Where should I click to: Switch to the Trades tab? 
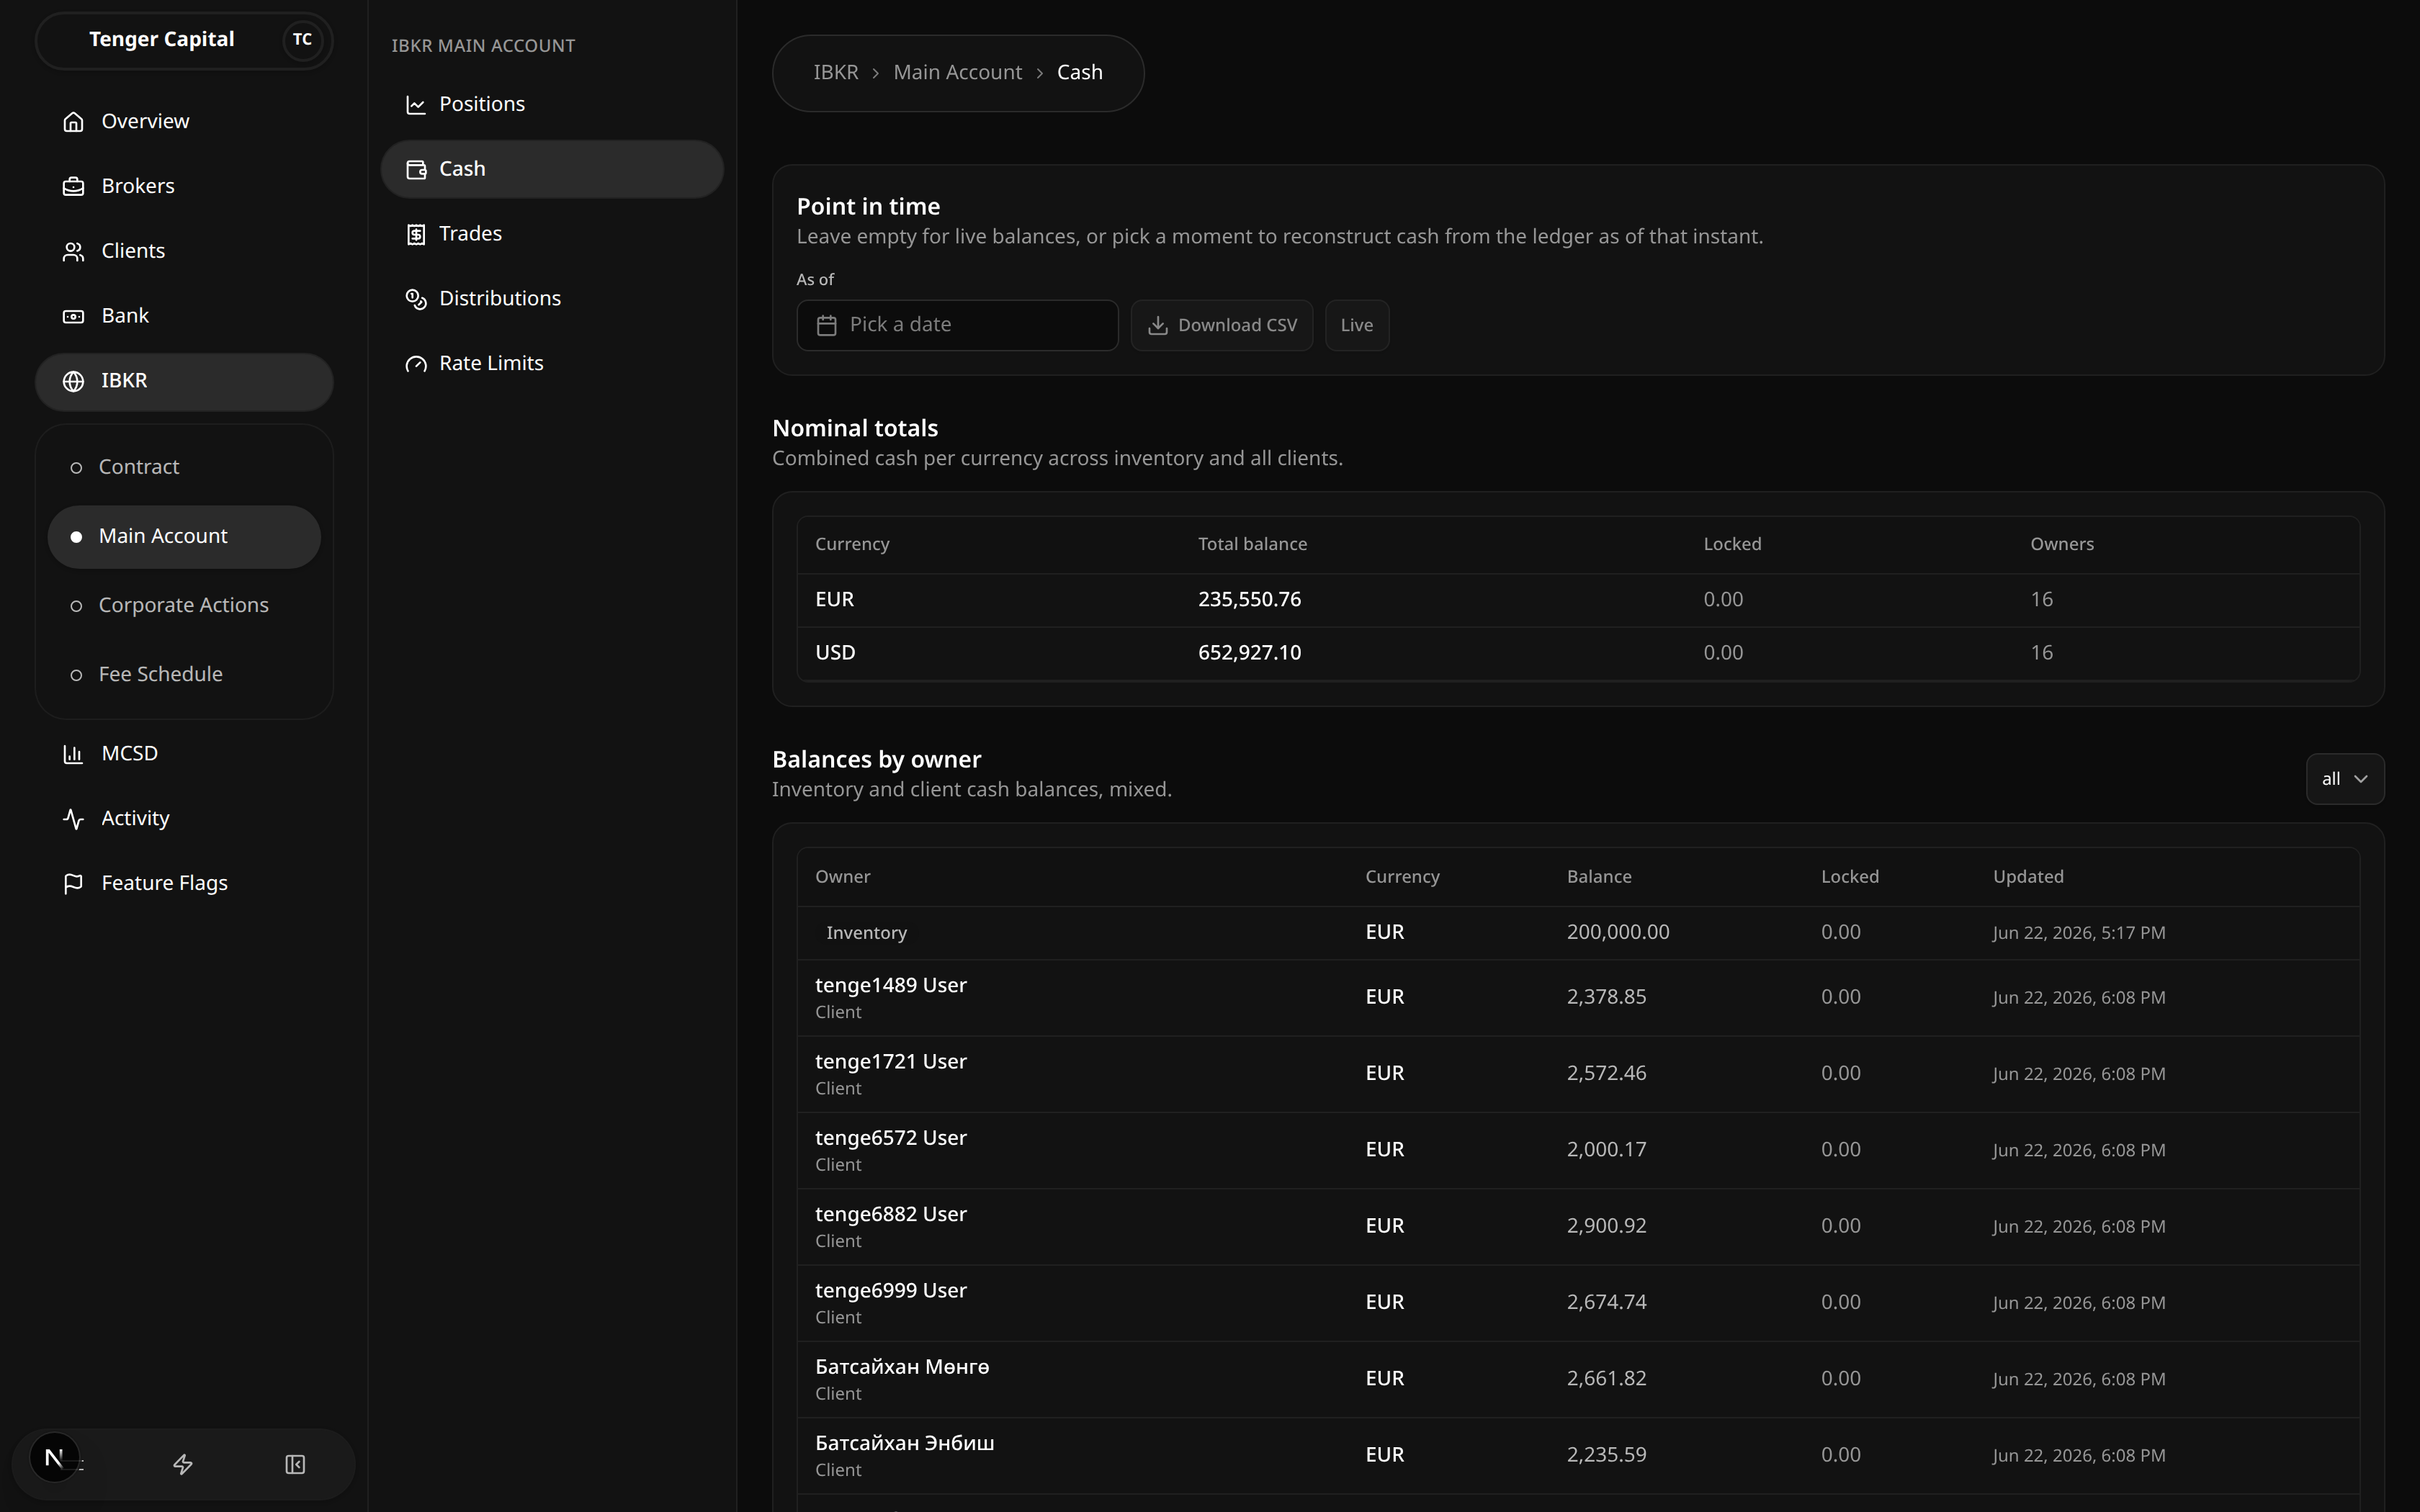(x=552, y=234)
